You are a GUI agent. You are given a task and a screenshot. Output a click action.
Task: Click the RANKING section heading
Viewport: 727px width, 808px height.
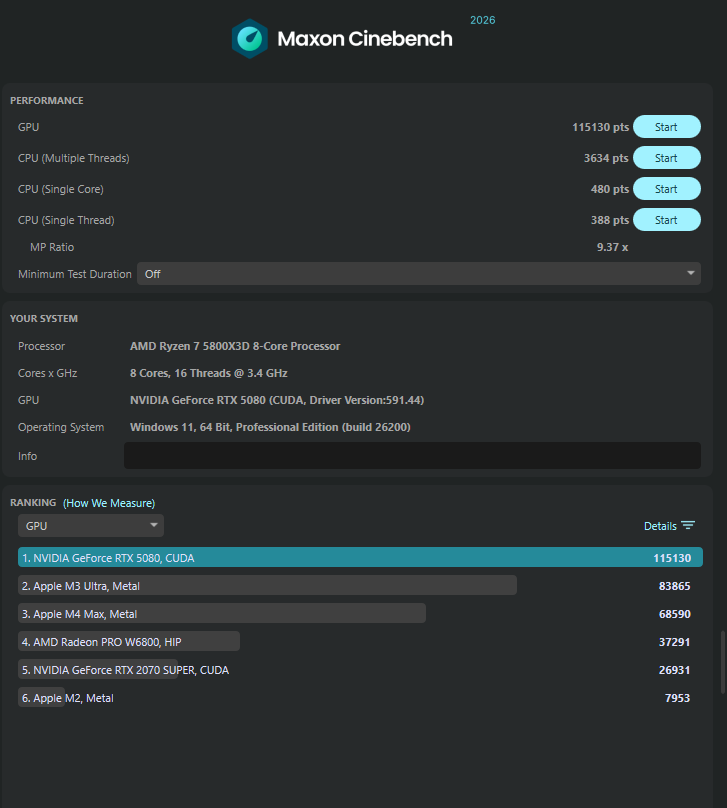(x=33, y=502)
